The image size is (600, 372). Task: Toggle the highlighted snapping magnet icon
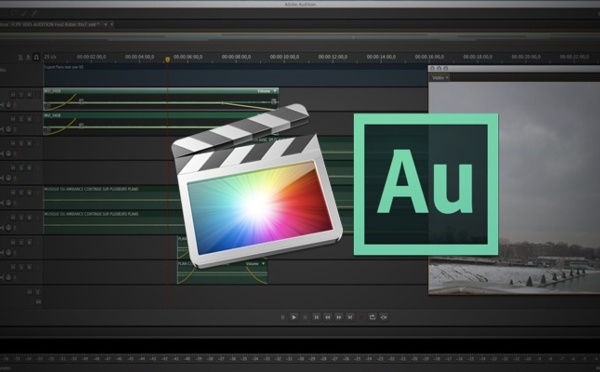pos(36,57)
